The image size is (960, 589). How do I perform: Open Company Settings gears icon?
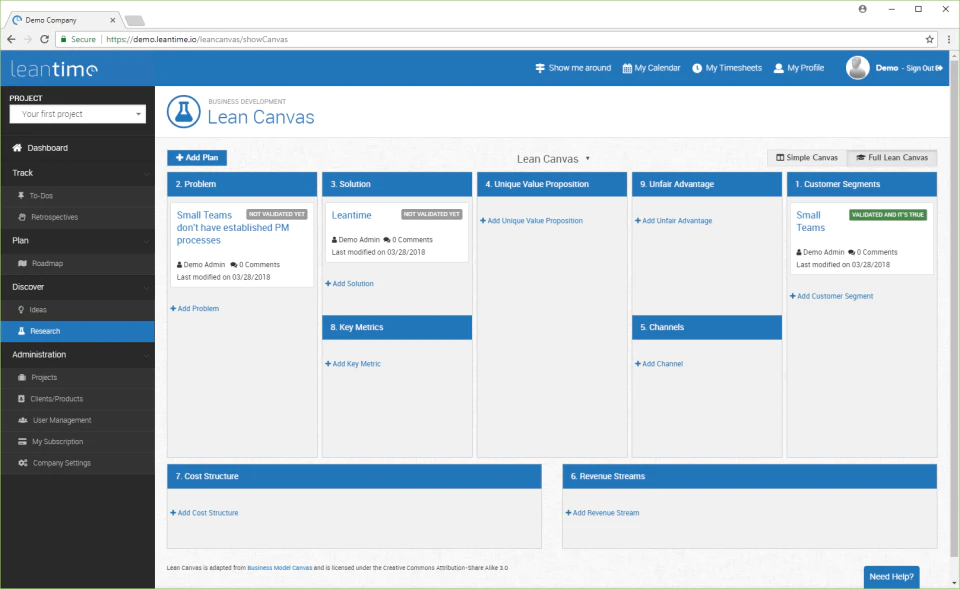coord(23,463)
